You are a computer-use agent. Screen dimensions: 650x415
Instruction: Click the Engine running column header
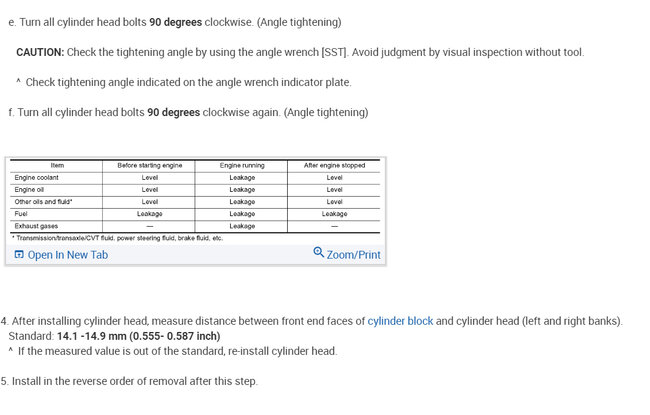(x=242, y=165)
